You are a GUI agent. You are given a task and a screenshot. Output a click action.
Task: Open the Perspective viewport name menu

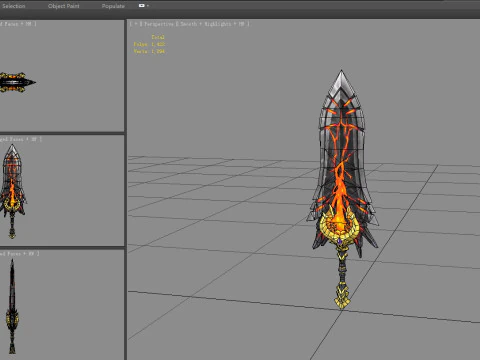tap(159, 24)
